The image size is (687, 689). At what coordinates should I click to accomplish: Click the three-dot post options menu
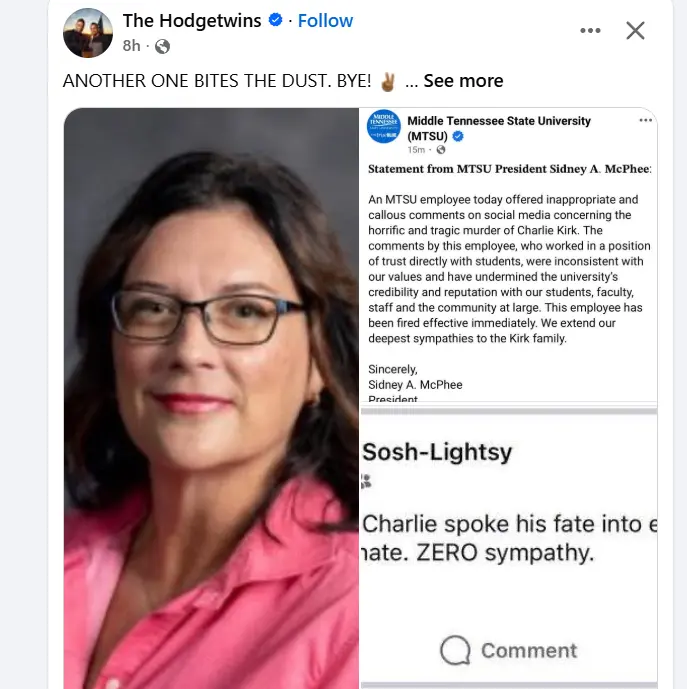pos(590,30)
